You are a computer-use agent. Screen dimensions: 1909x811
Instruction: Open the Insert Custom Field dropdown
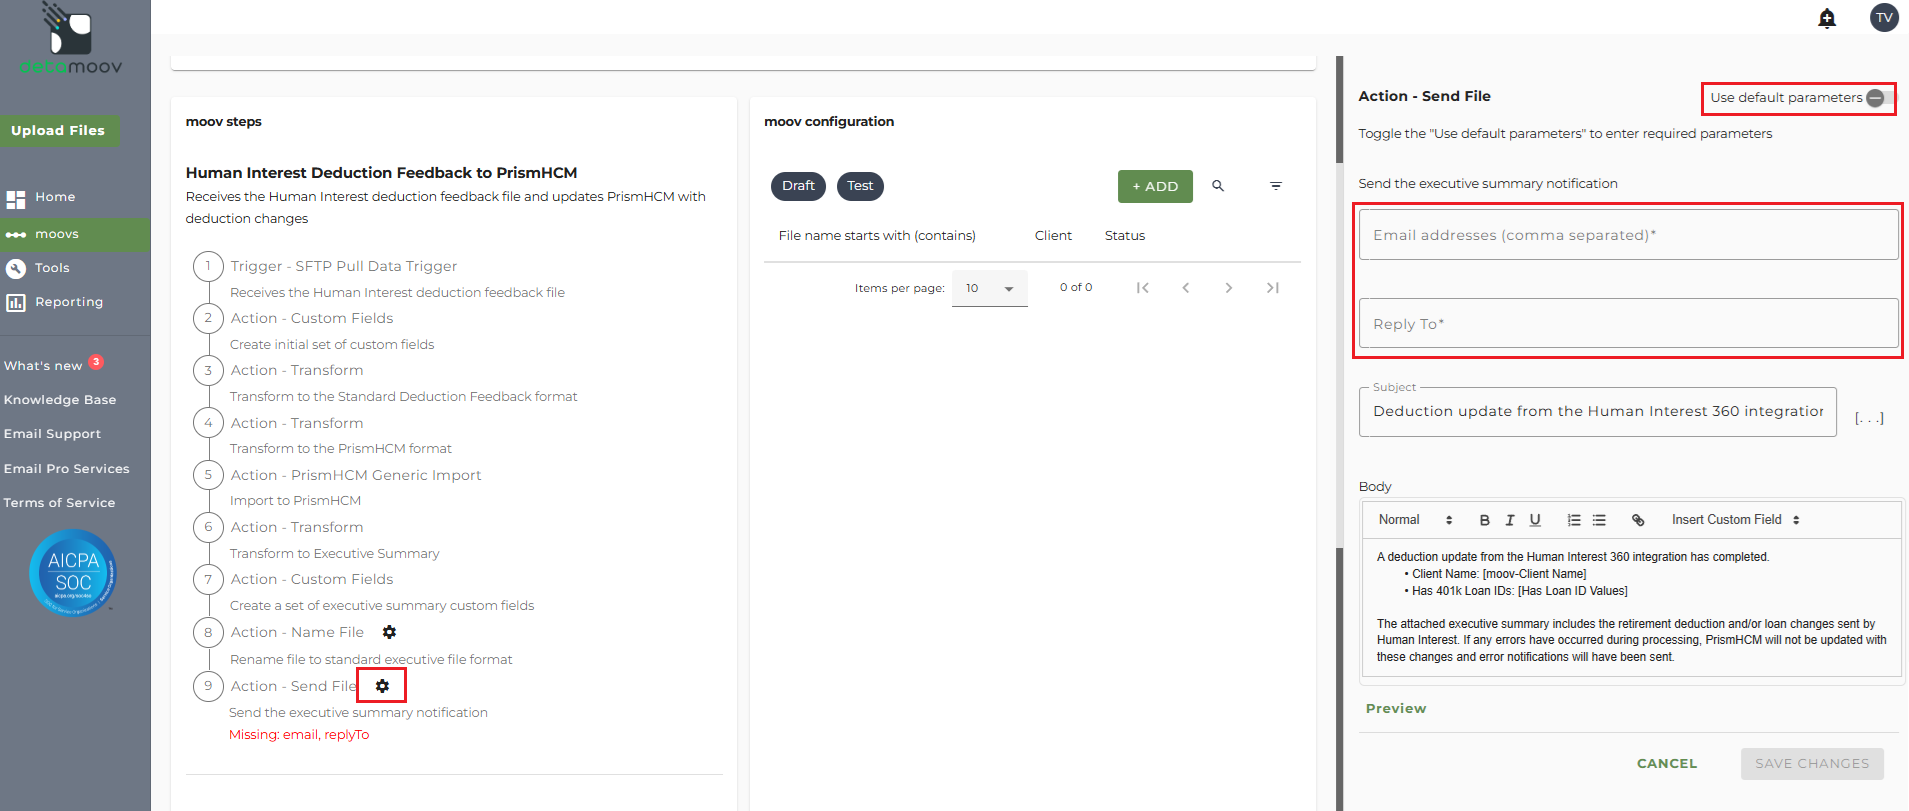[1736, 520]
